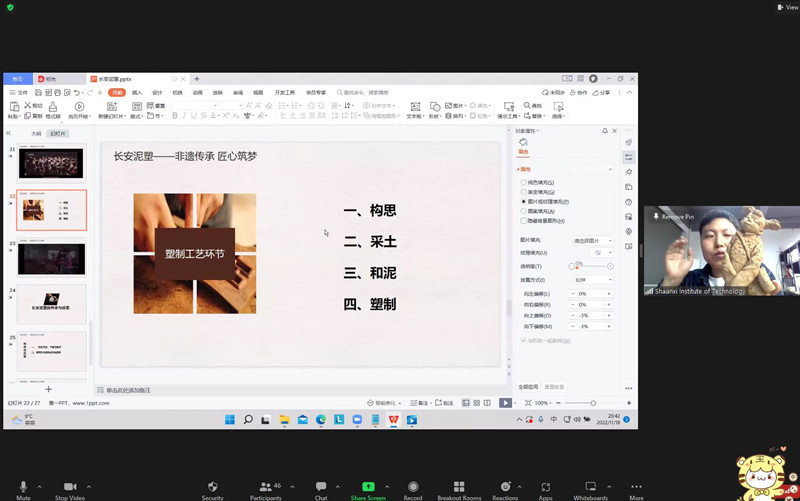Image resolution: width=800 pixels, height=501 pixels.
Task: Select 纯色填充 solid fill radio option
Action: pyautogui.click(x=523, y=183)
